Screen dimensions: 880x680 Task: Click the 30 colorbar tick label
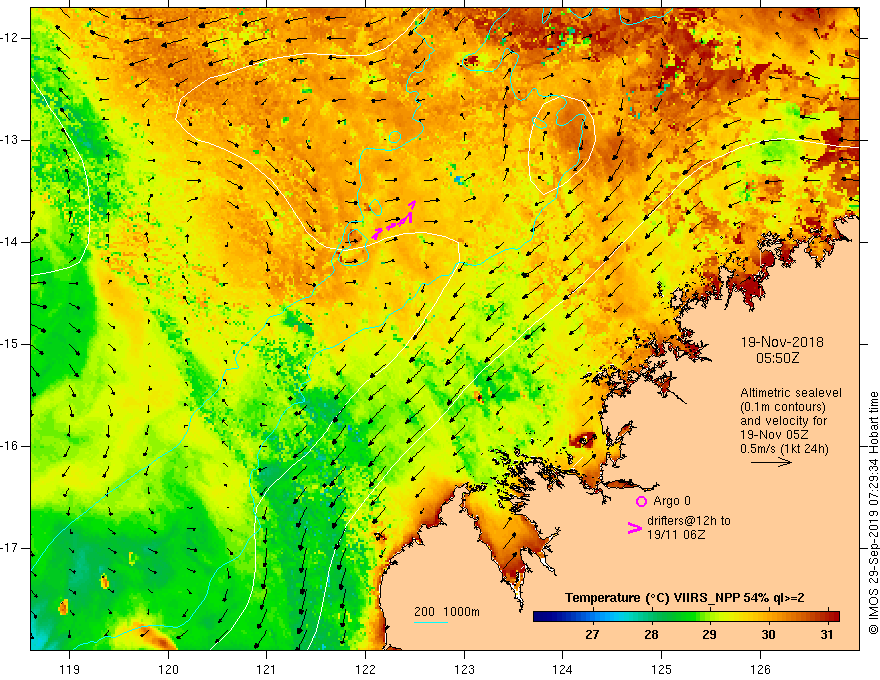(768, 635)
